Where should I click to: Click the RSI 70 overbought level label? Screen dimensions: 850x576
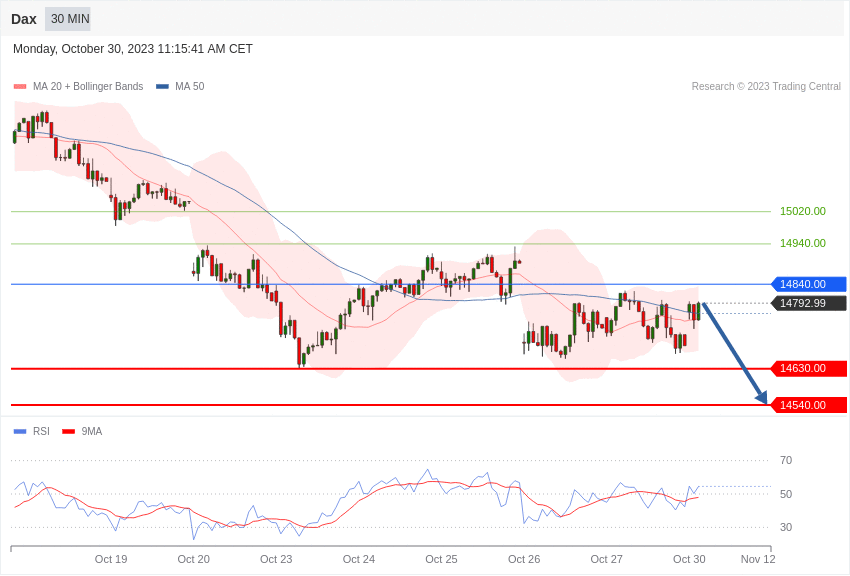[x=786, y=460]
